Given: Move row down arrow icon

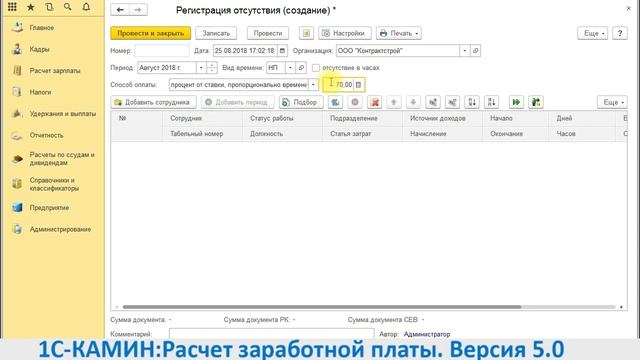Looking at the screenshot, I should (x=413, y=102).
